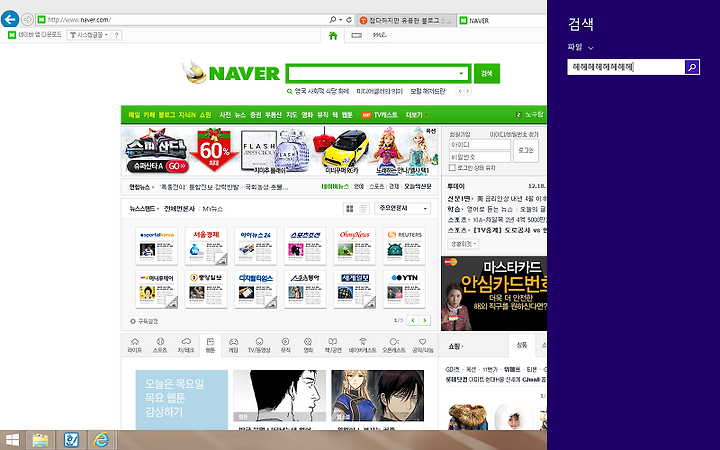Click the 라이프 house icon tab
The image size is (720, 450).
pyautogui.click(x=135, y=345)
